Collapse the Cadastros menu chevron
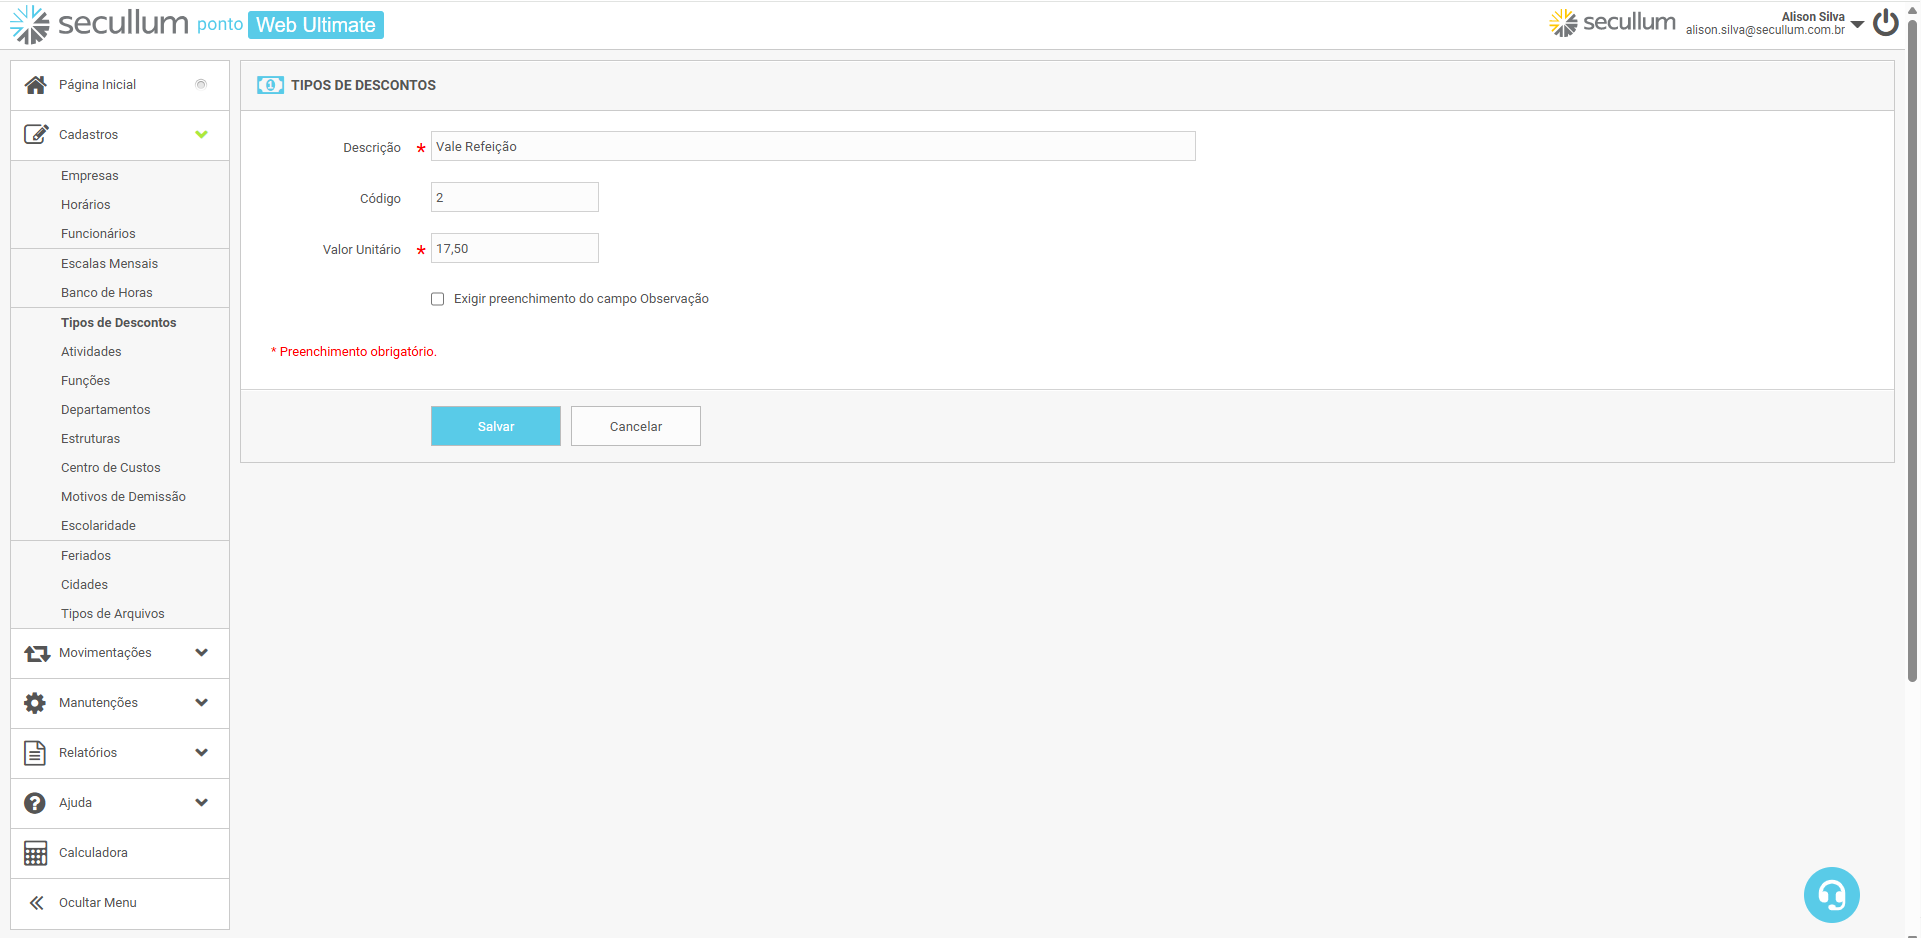Screen dimensions: 1921x938 pyautogui.click(x=201, y=135)
